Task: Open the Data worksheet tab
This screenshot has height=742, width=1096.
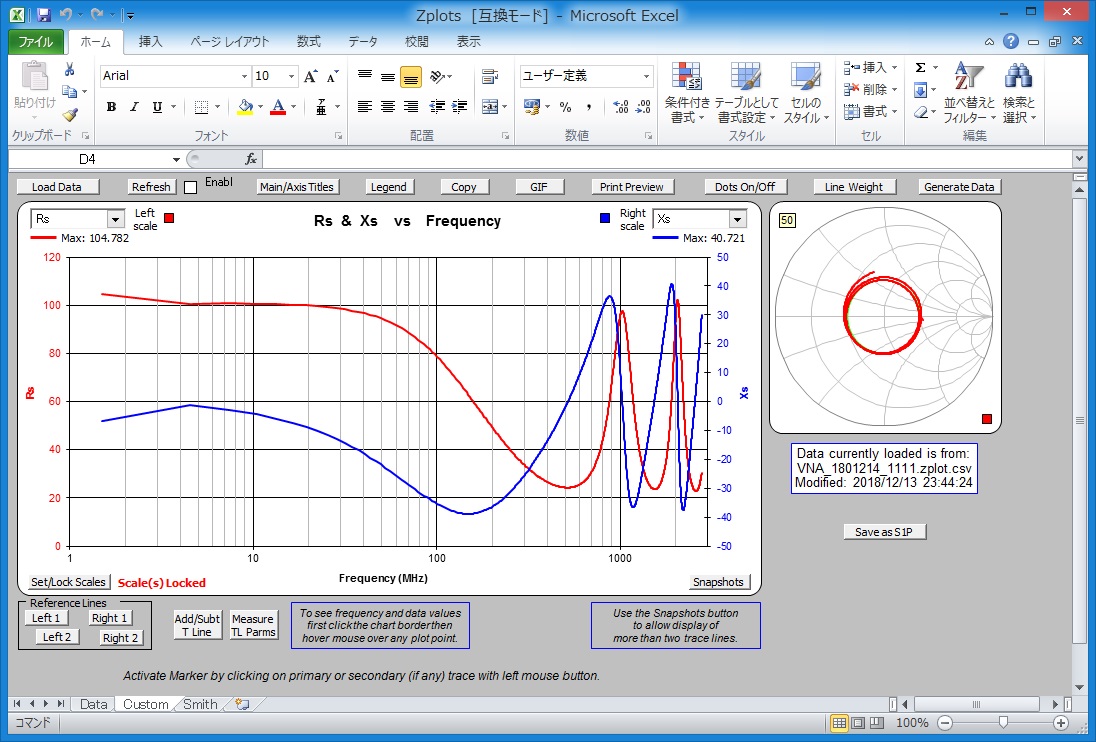Action: 93,704
